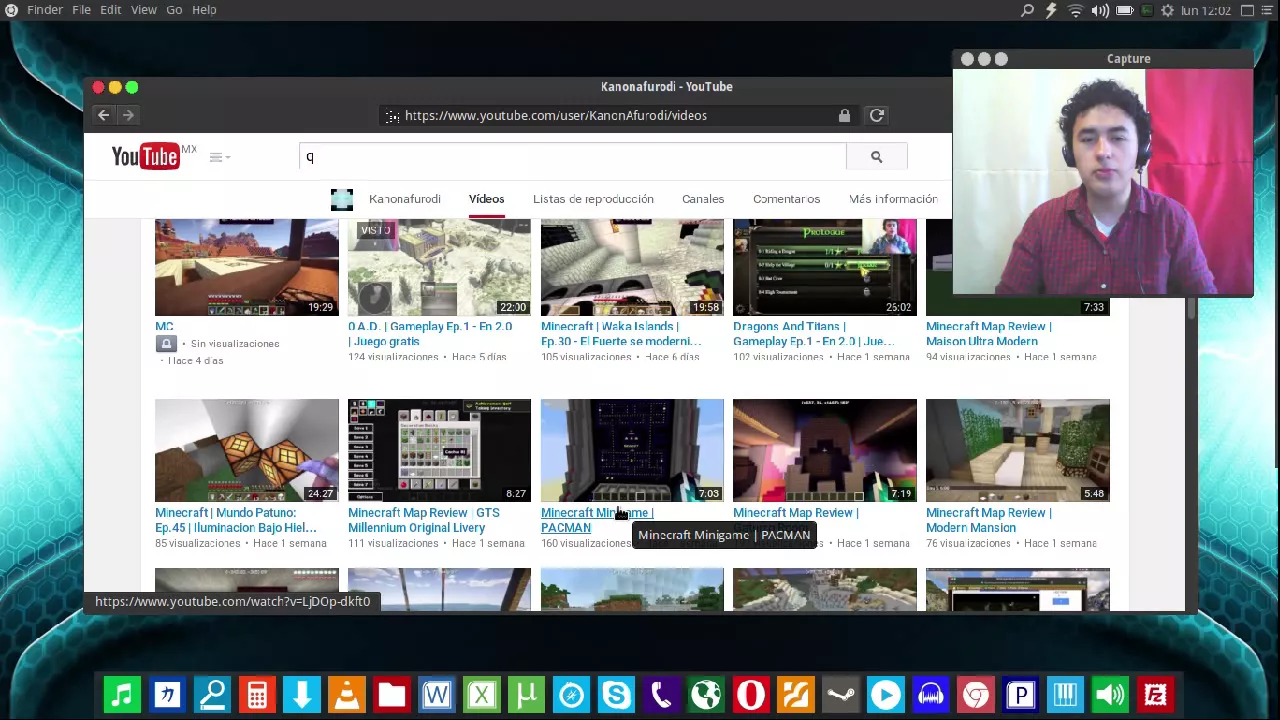Click the 19:29 MC video thumbnail
This screenshot has width=1280, height=720.
[x=247, y=267]
